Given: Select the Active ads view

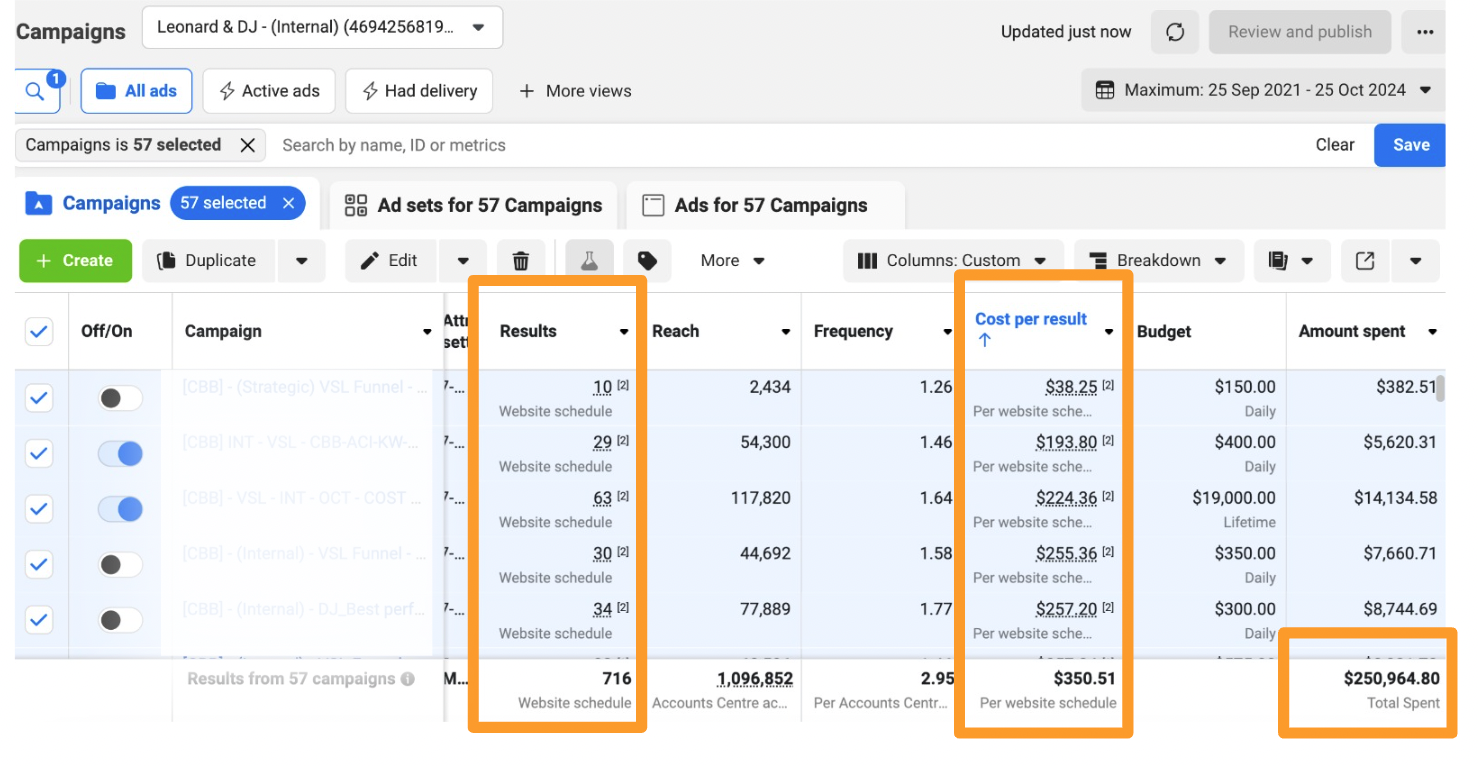Looking at the screenshot, I should (268, 91).
